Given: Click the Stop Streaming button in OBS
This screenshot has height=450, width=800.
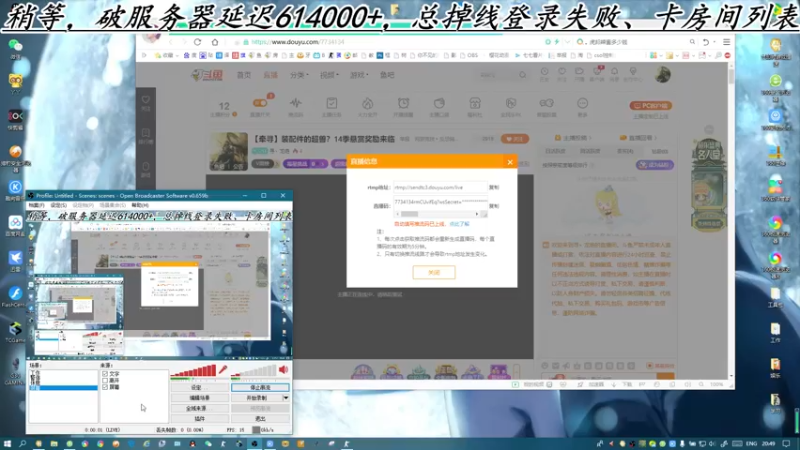Looking at the screenshot, I should (260, 388).
